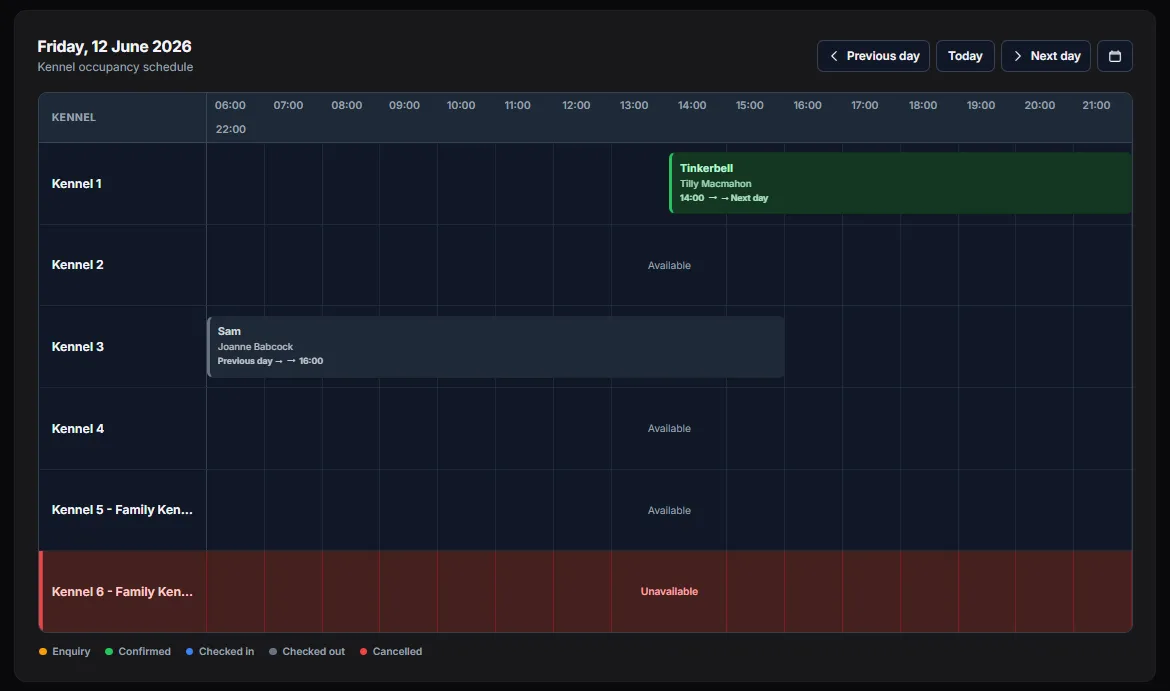Click Unavailable text in Kennel 6 row

pos(669,592)
